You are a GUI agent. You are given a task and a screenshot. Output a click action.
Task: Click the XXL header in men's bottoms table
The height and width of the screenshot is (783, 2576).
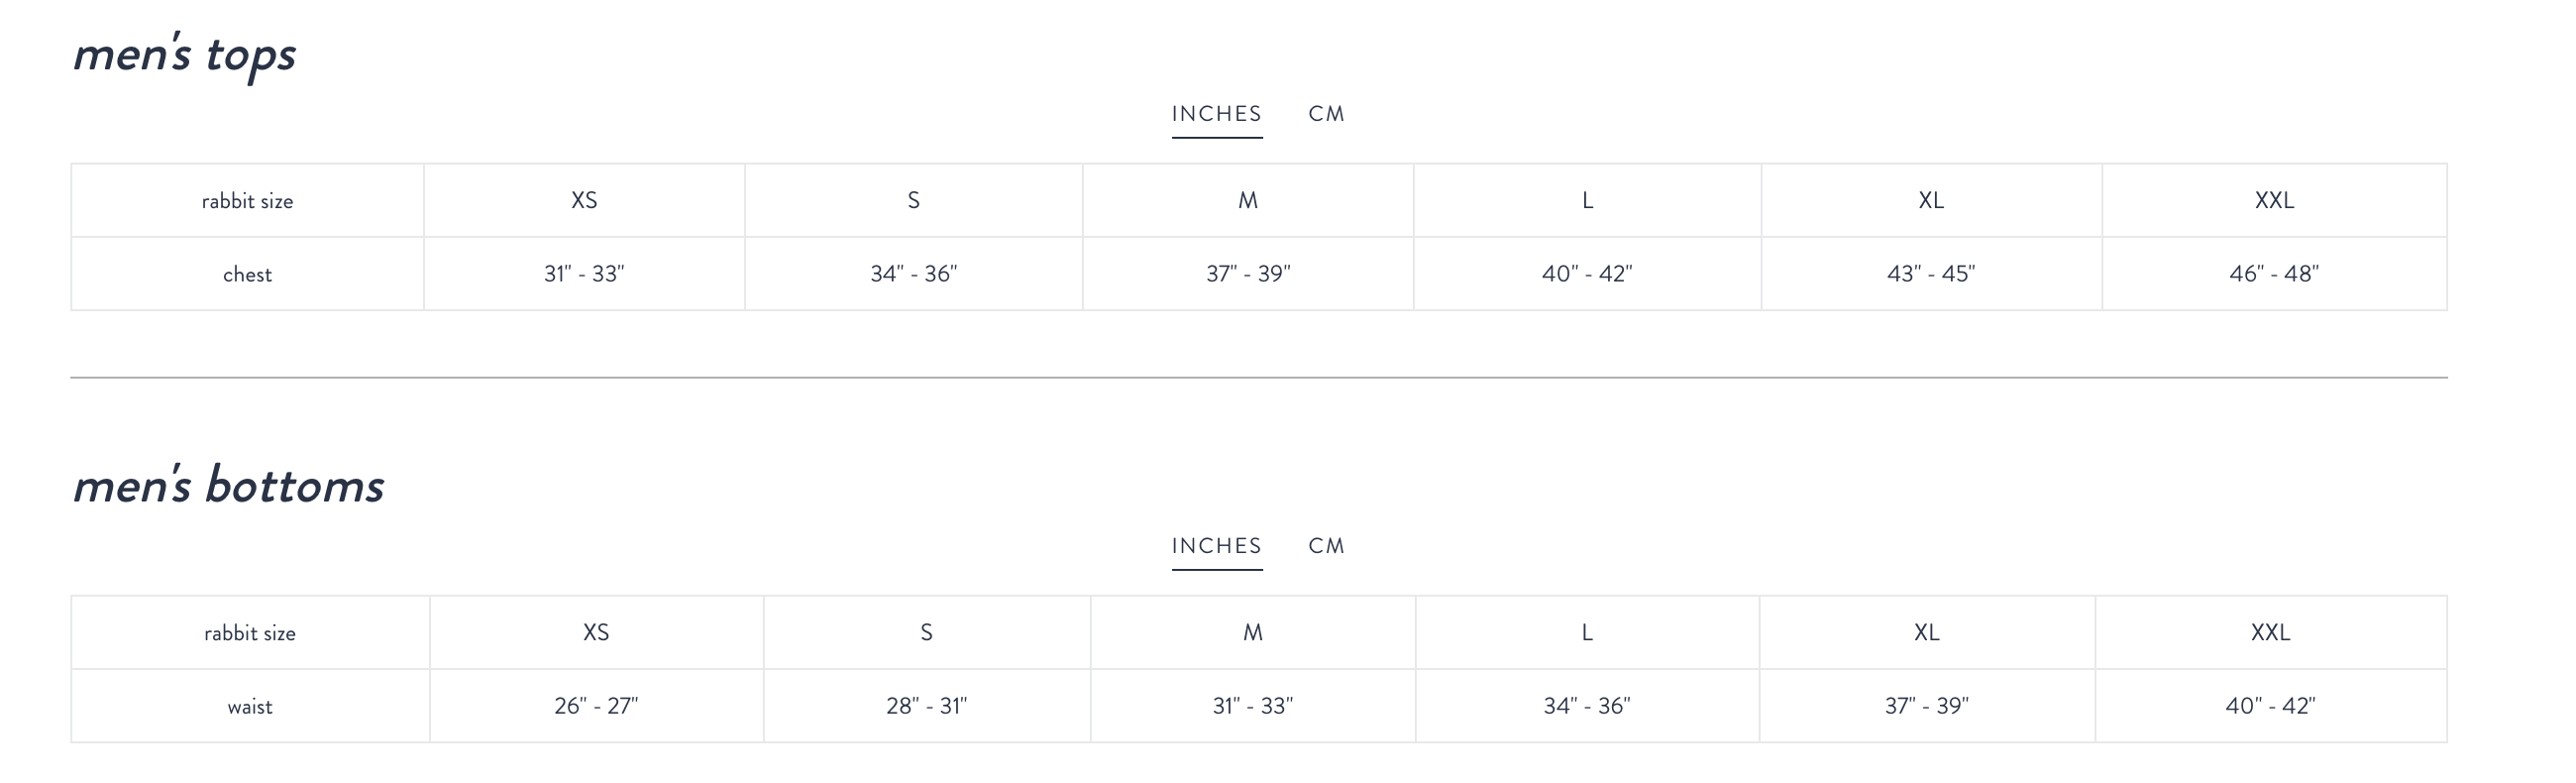2270,632
